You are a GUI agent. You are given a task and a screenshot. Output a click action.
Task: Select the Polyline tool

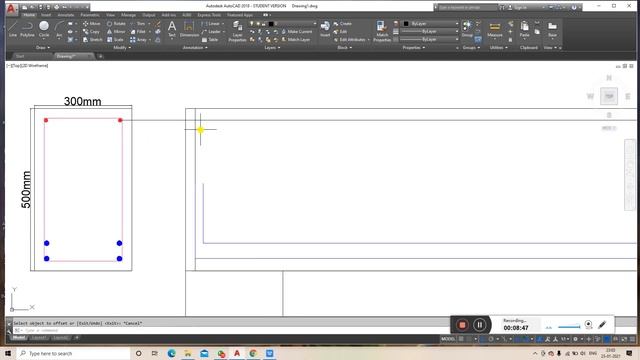(x=27, y=29)
